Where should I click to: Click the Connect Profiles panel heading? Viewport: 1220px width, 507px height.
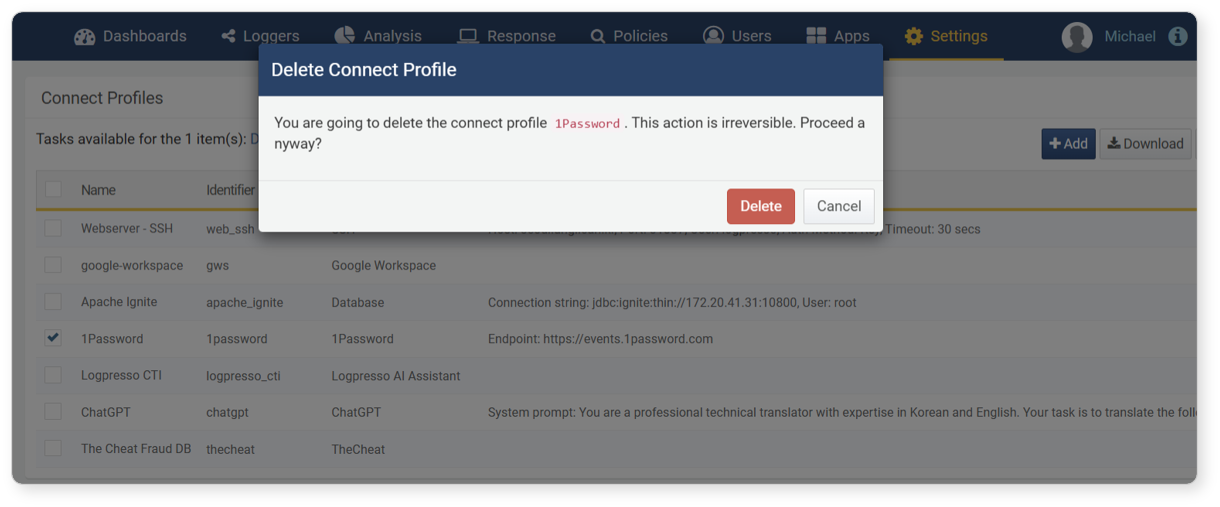(x=102, y=98)
